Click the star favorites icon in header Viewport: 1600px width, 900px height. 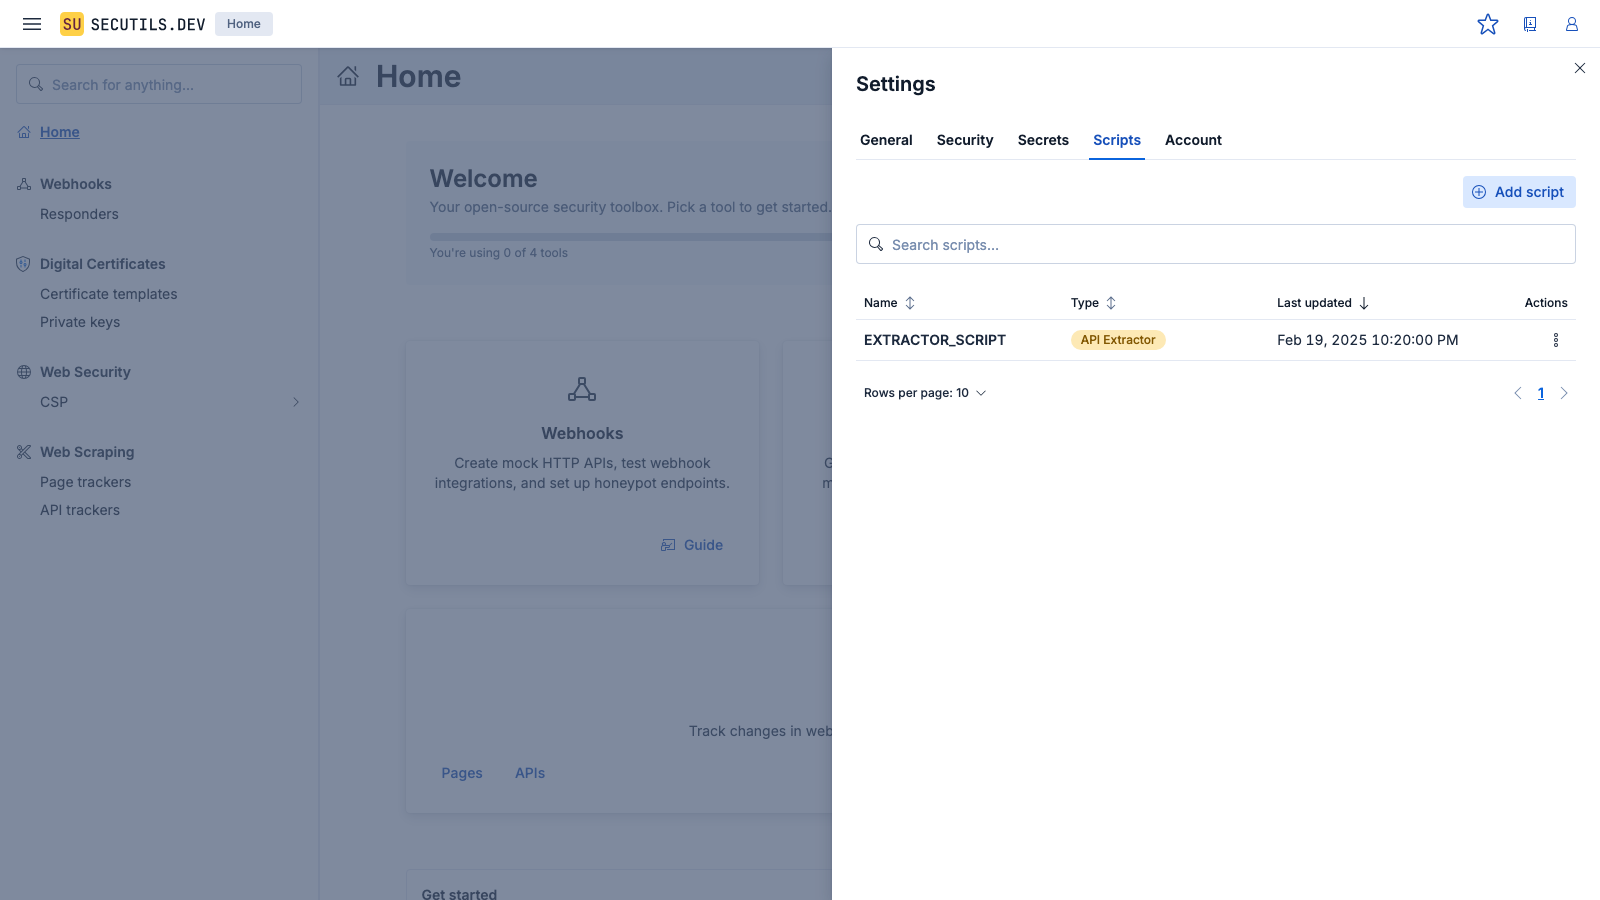[1488, 24]
